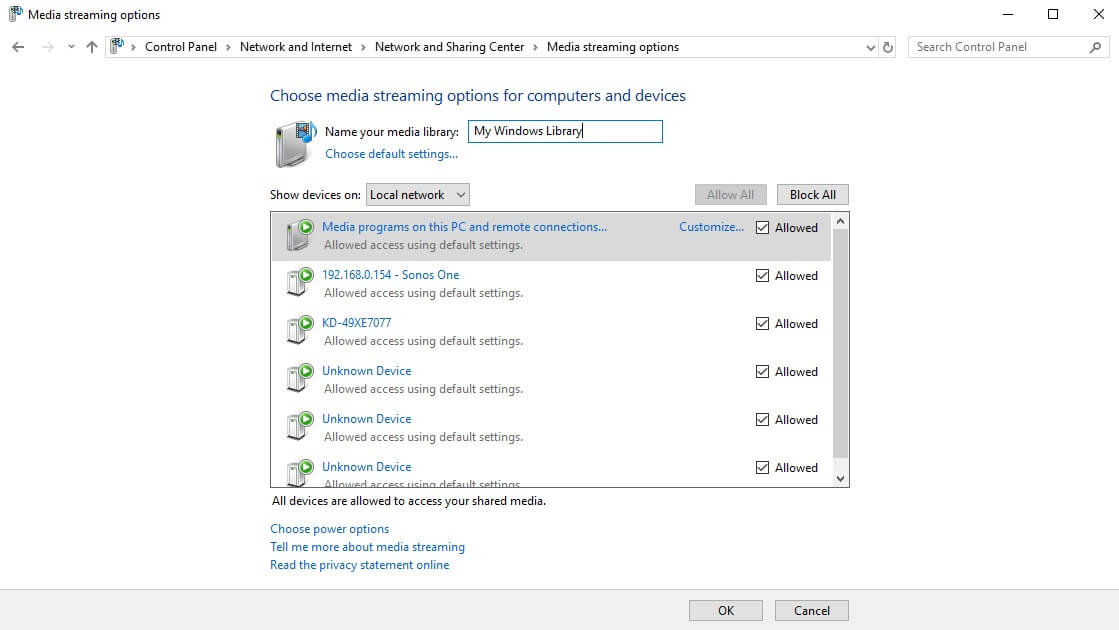Click the Refresh button in address bar
Image resolution: width=1119 pixels, height=630 pixels.
(888, 47)
